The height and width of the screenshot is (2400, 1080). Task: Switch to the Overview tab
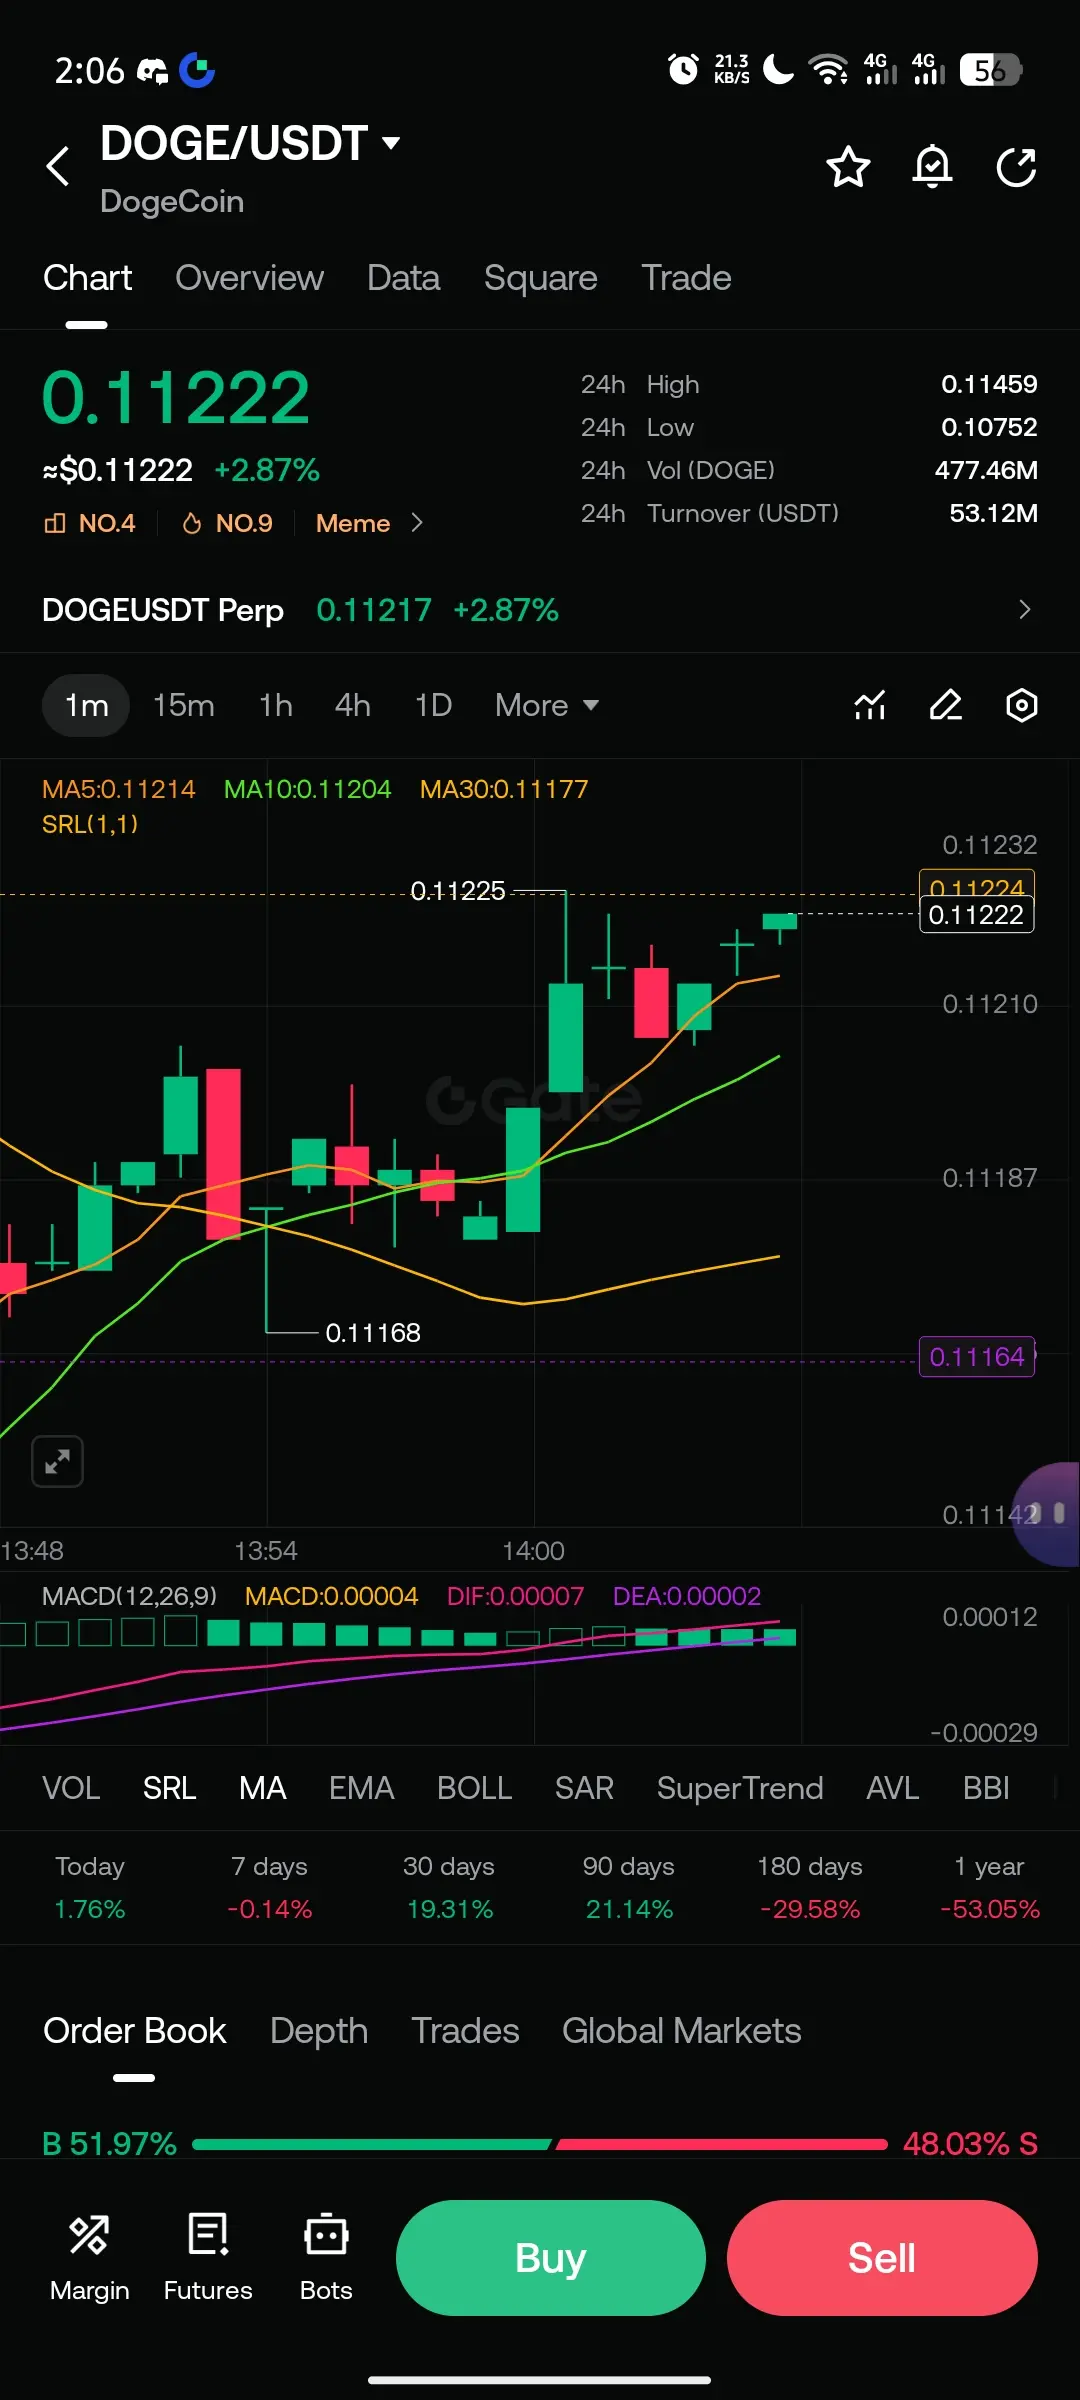[249, 278]
